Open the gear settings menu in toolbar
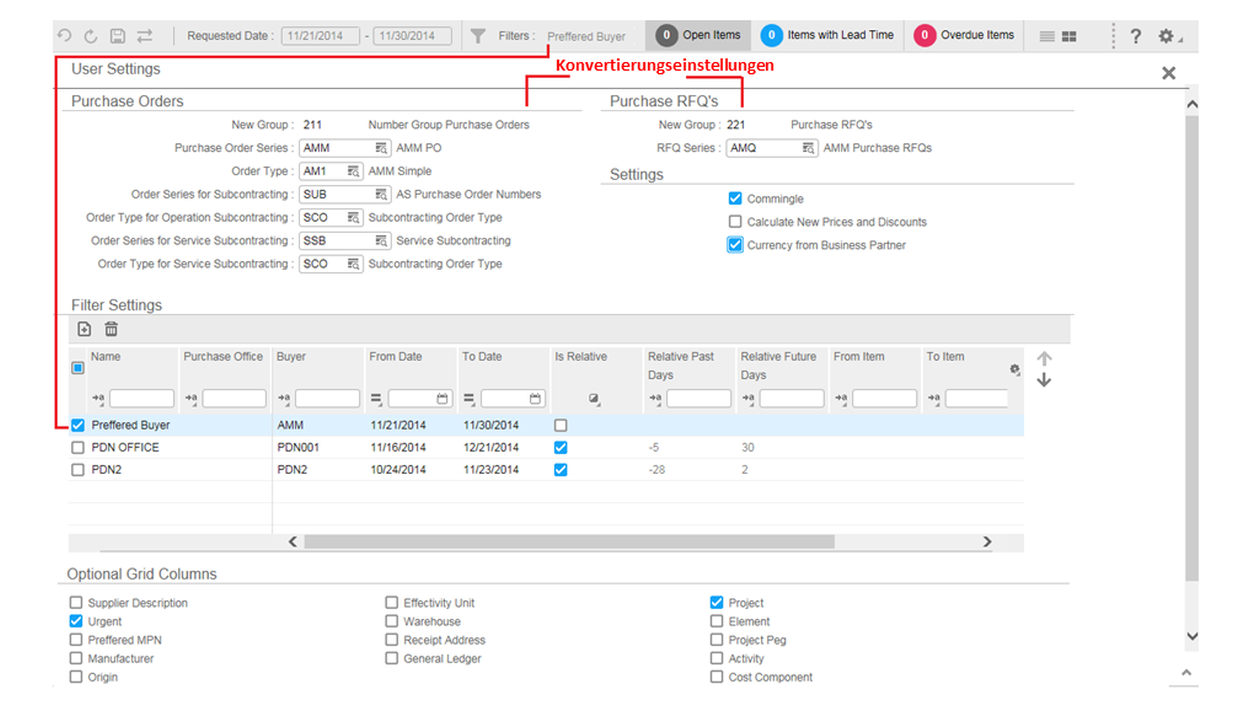Image resolution: width=1250 pixels, height=720 pixels. pos(1166,36)
